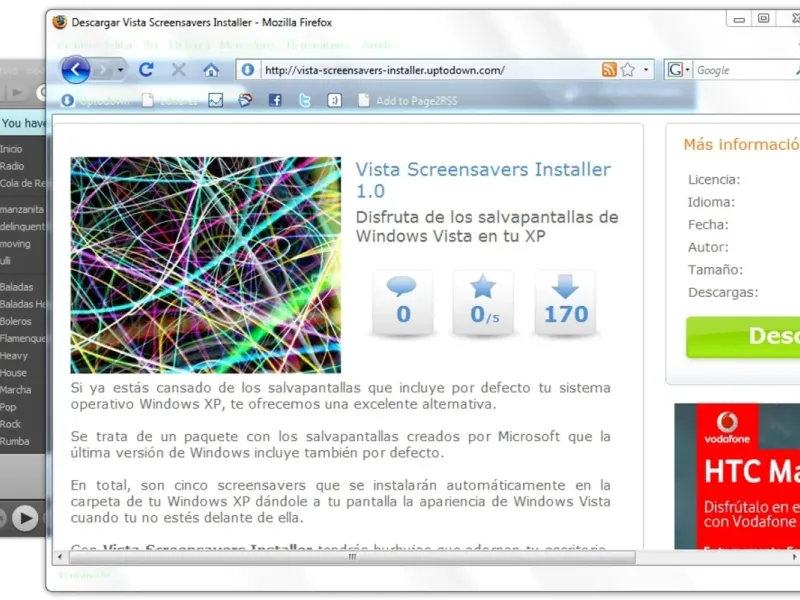The width and height of the screenshot is (800, 600).
Task: Open the back/forward history dropdown arrow
Action: 120,70
